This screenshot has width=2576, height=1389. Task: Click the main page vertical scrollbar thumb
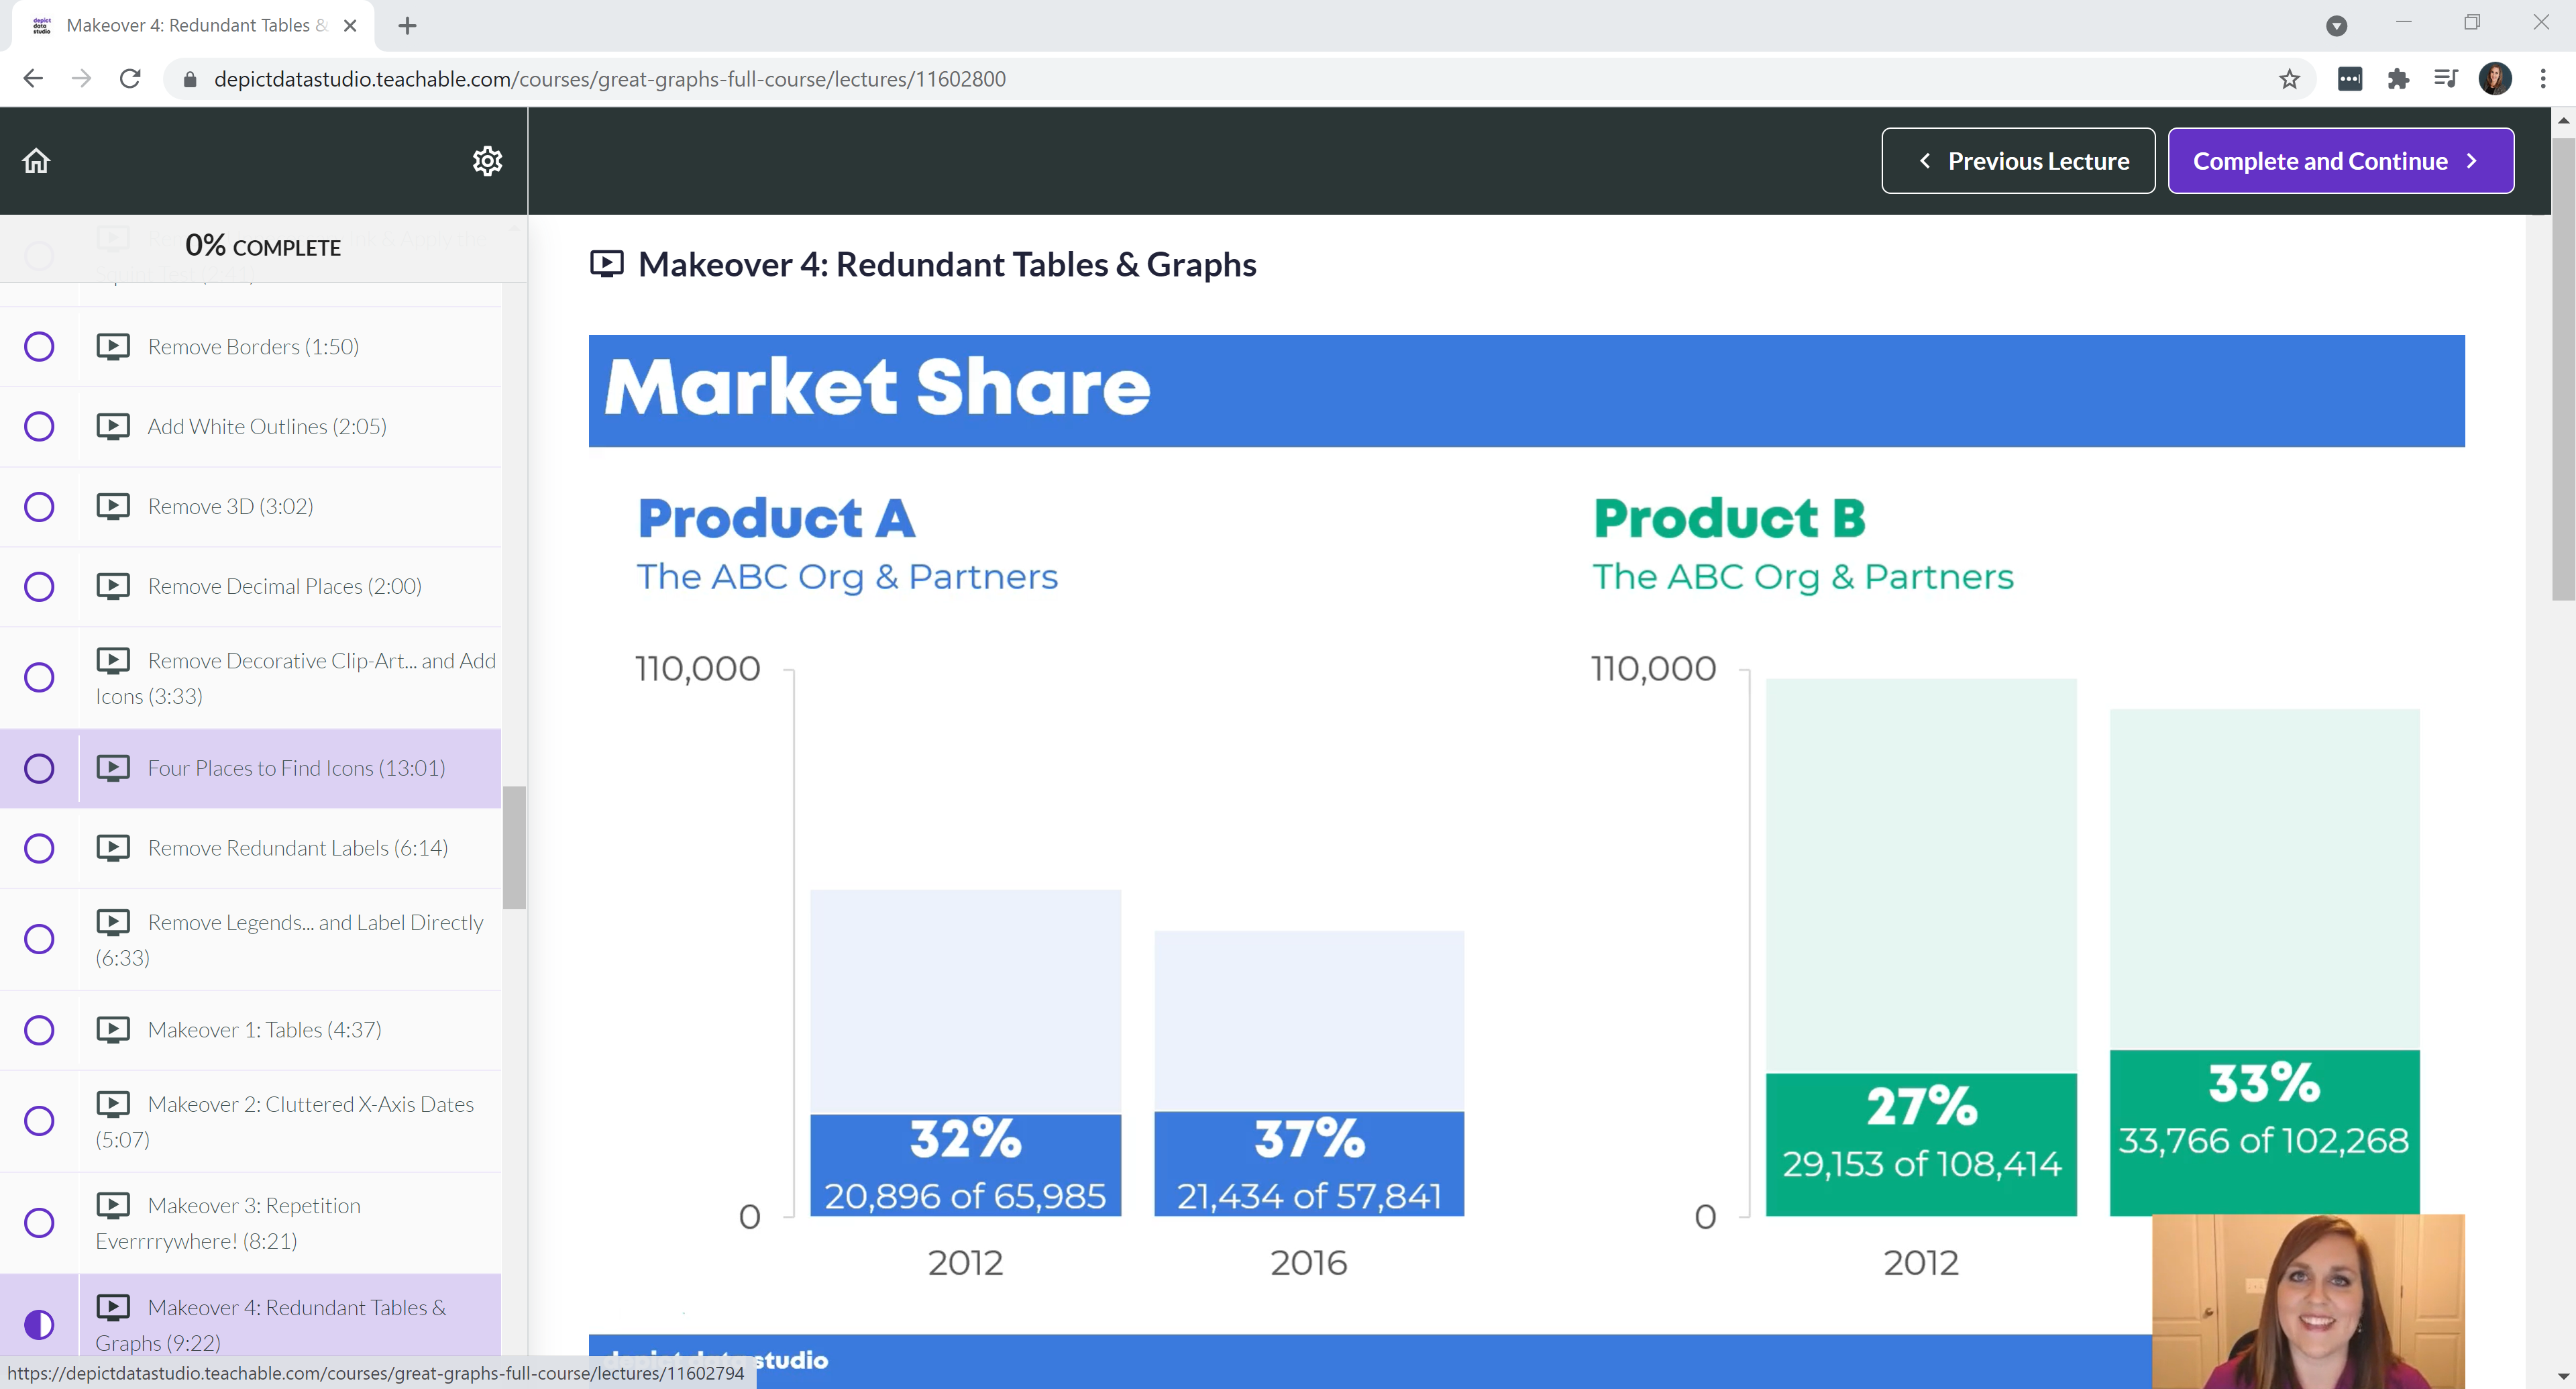2563,369
